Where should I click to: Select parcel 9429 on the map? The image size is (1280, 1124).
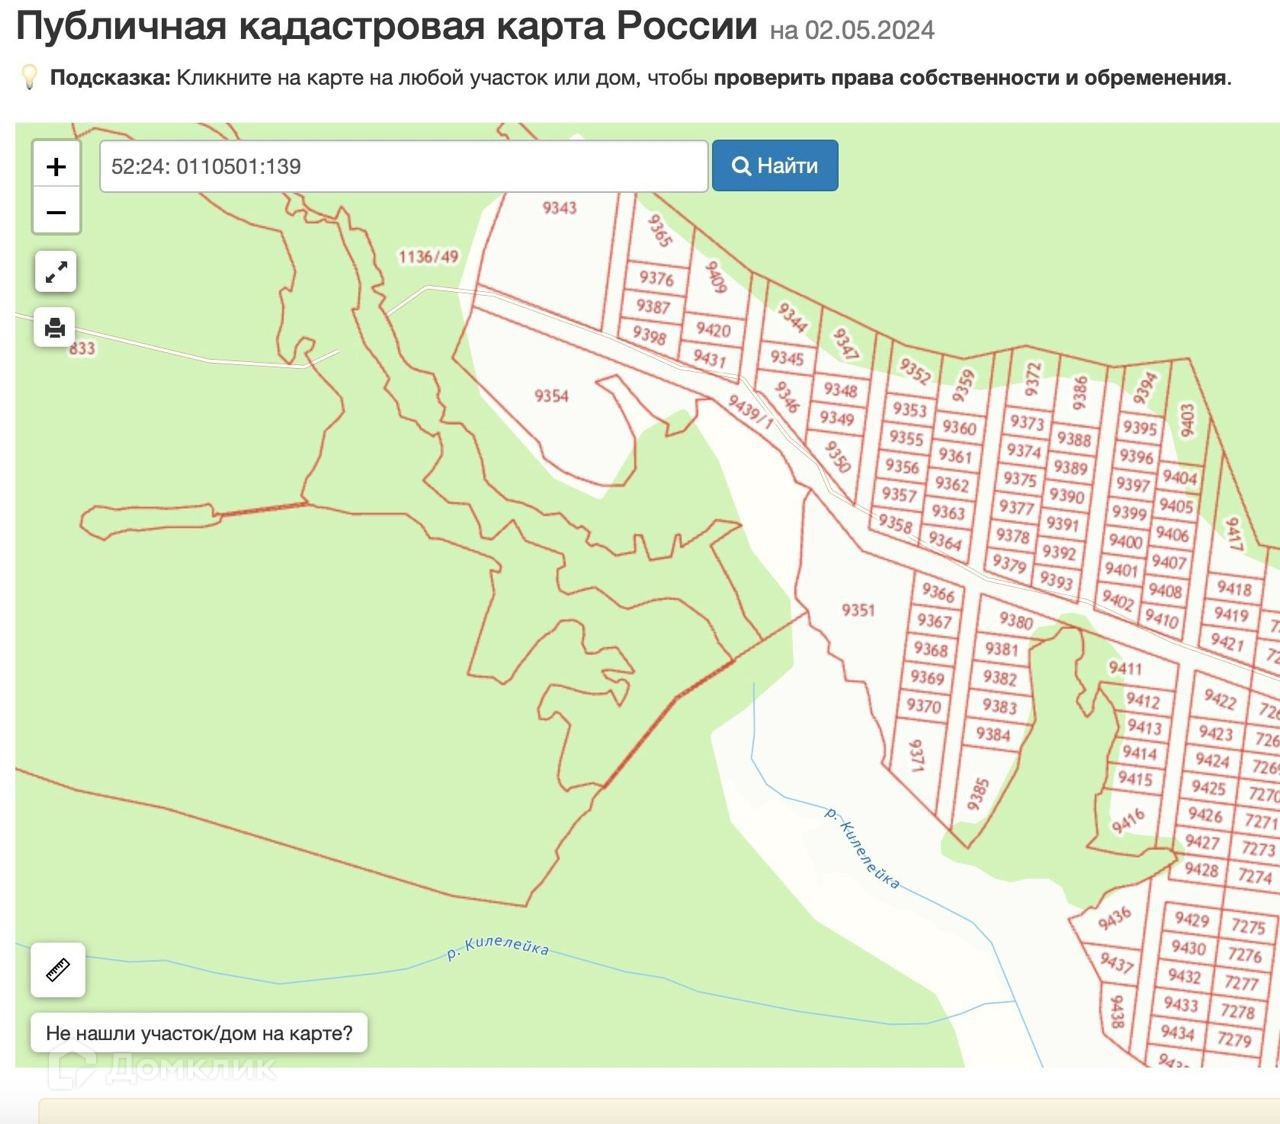click(x=1191, y=920)
